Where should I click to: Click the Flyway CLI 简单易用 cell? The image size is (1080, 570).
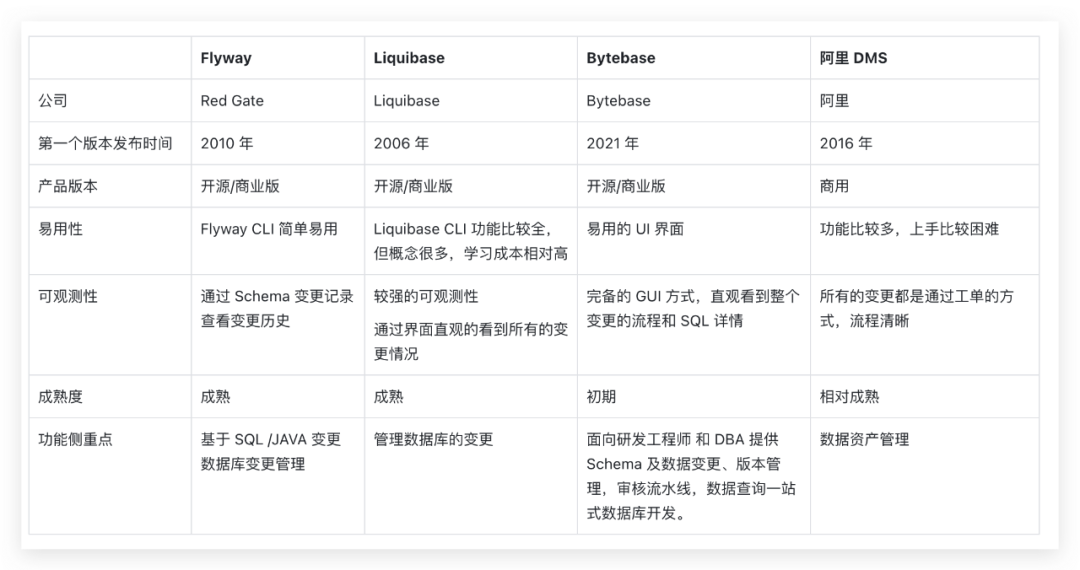[x=269, y=229]
